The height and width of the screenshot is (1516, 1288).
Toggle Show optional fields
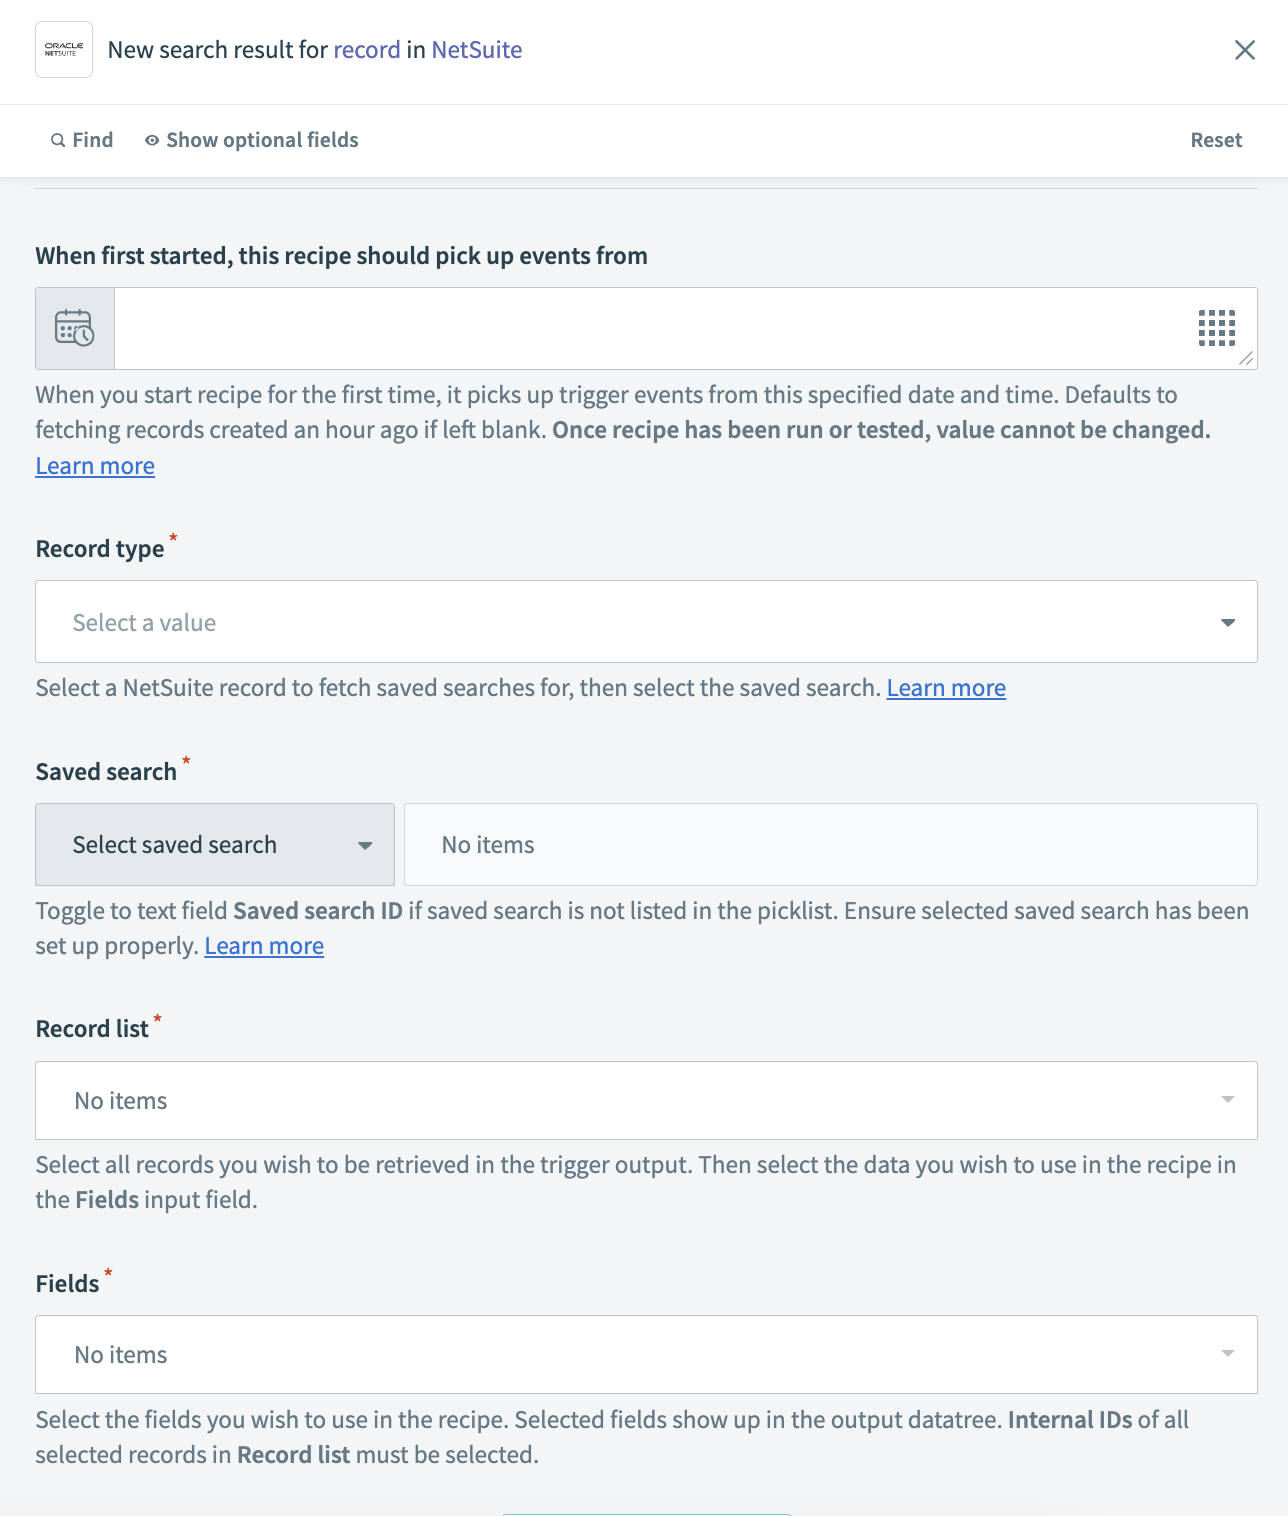263,140
